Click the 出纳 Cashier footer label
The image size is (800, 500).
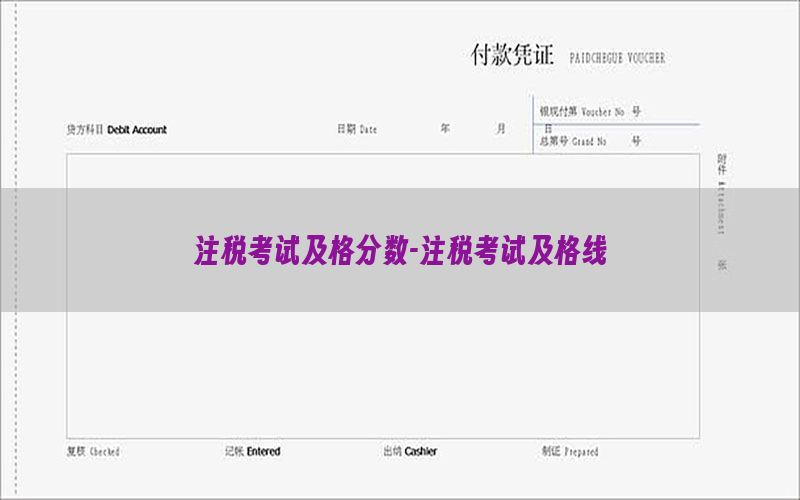410,451
